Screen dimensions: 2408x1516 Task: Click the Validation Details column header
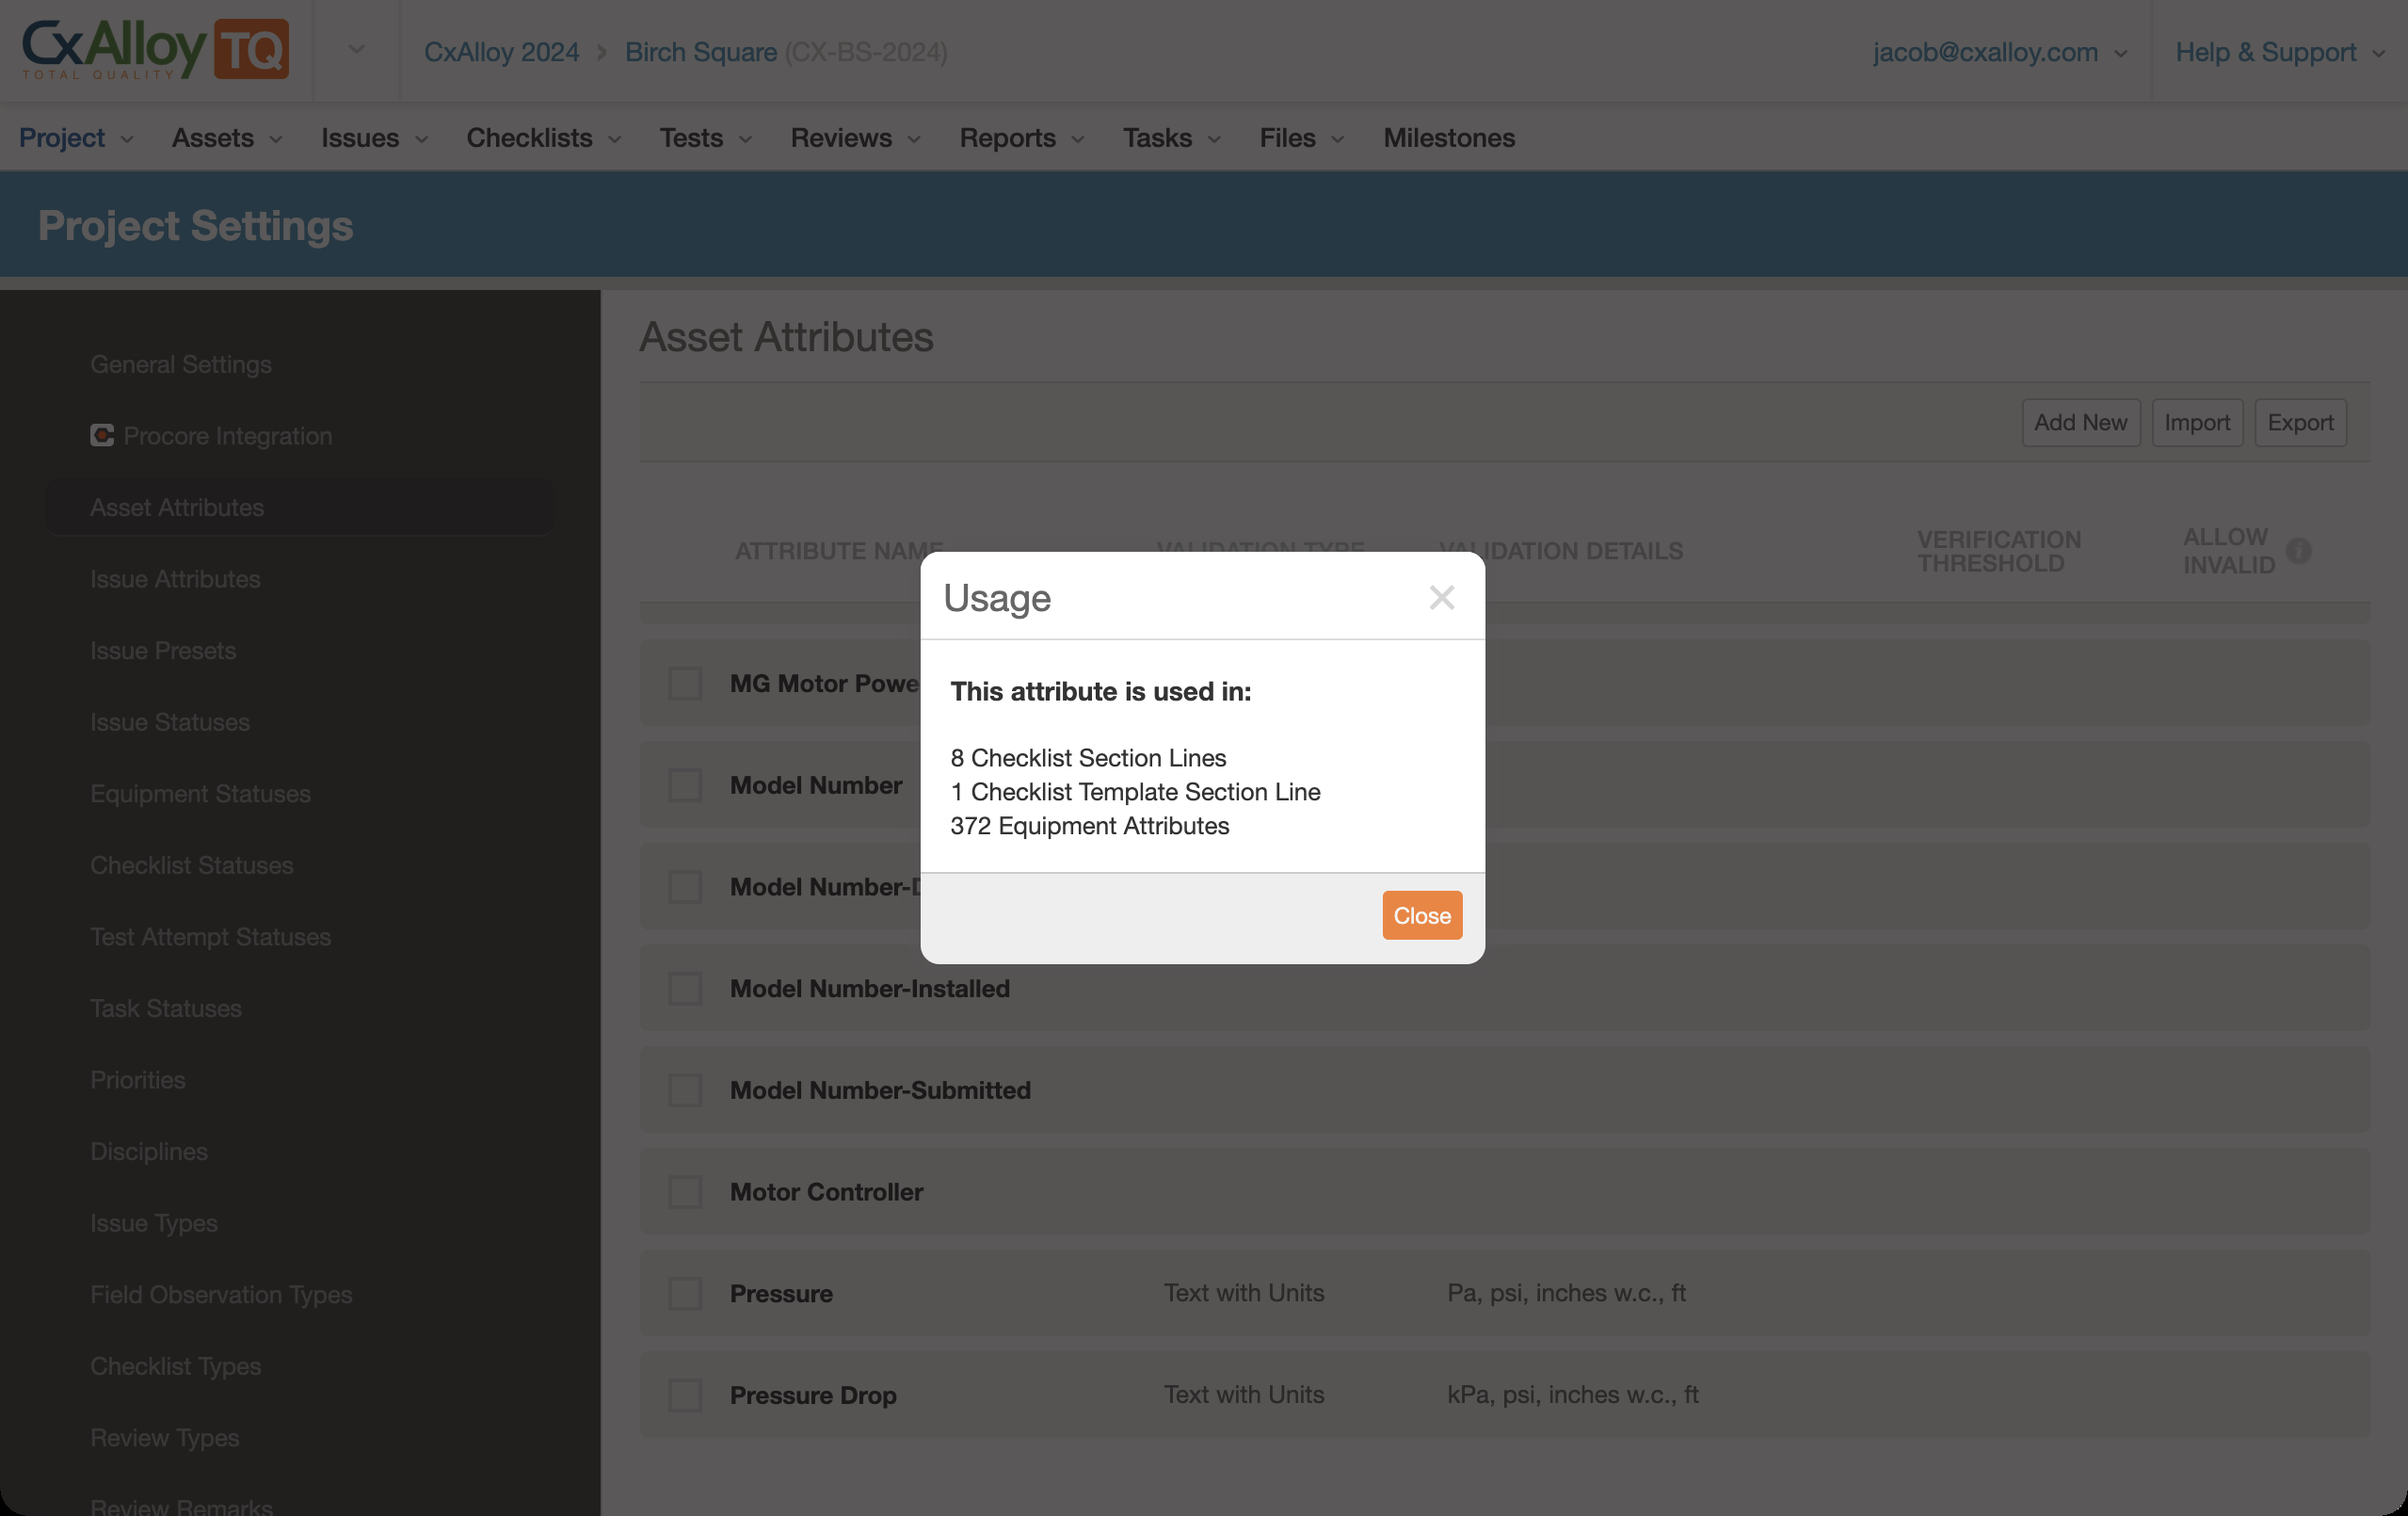[1561, 551]
